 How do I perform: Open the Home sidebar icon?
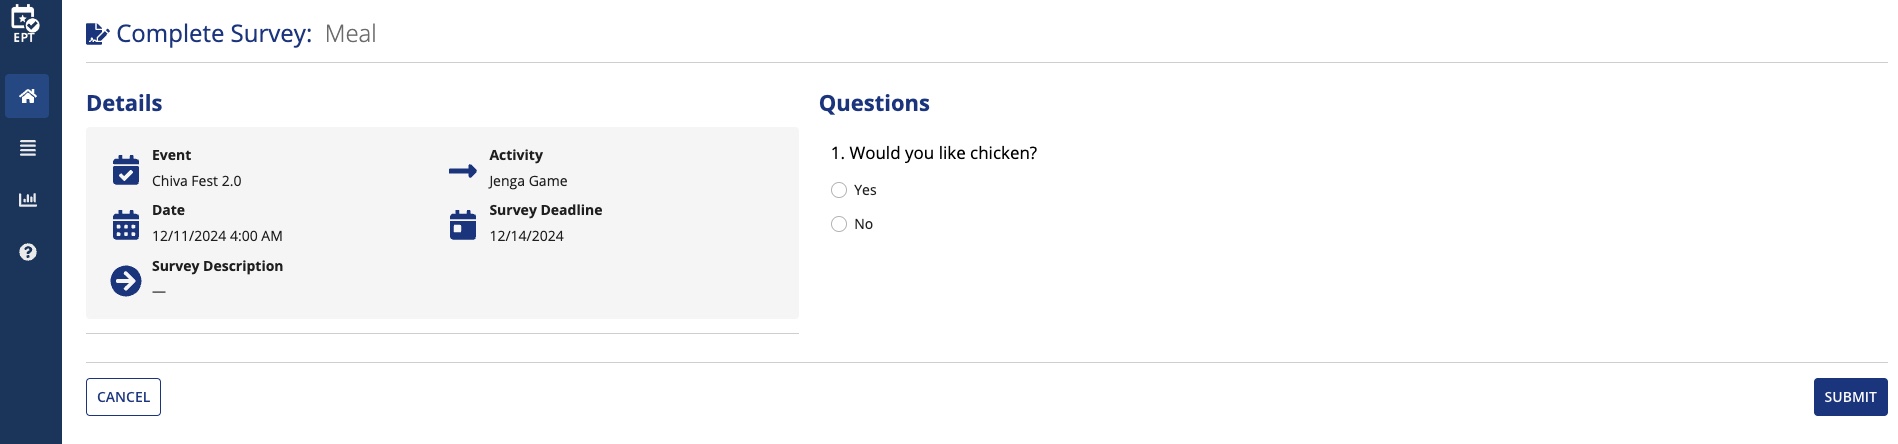click(27, 96)
